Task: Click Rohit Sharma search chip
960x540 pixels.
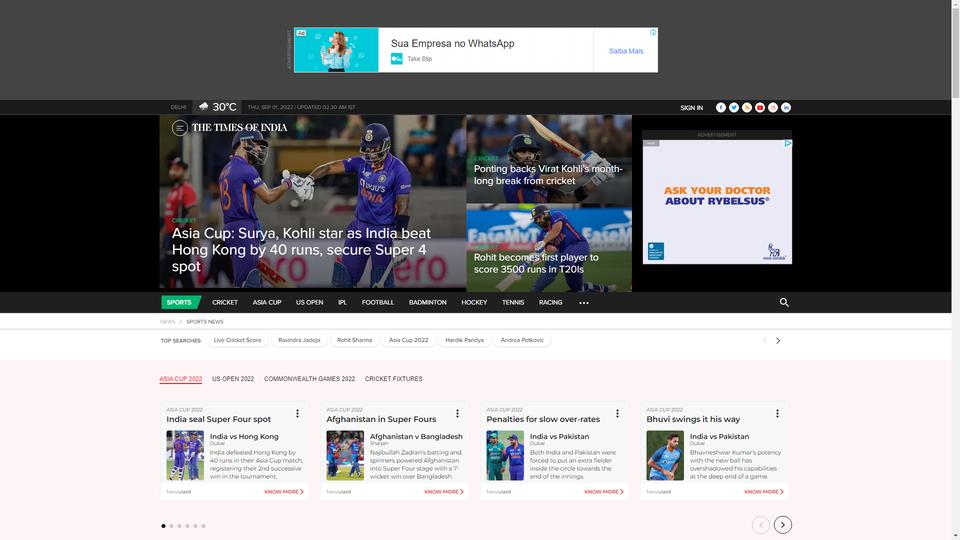Action: pyautogui.click(x=354, y=340)
